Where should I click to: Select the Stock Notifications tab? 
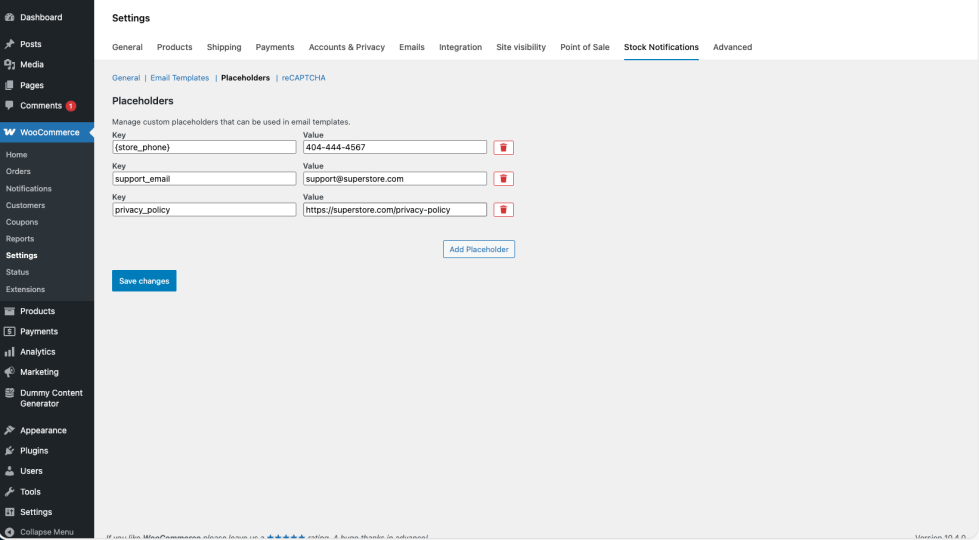(x=661, y=47)
